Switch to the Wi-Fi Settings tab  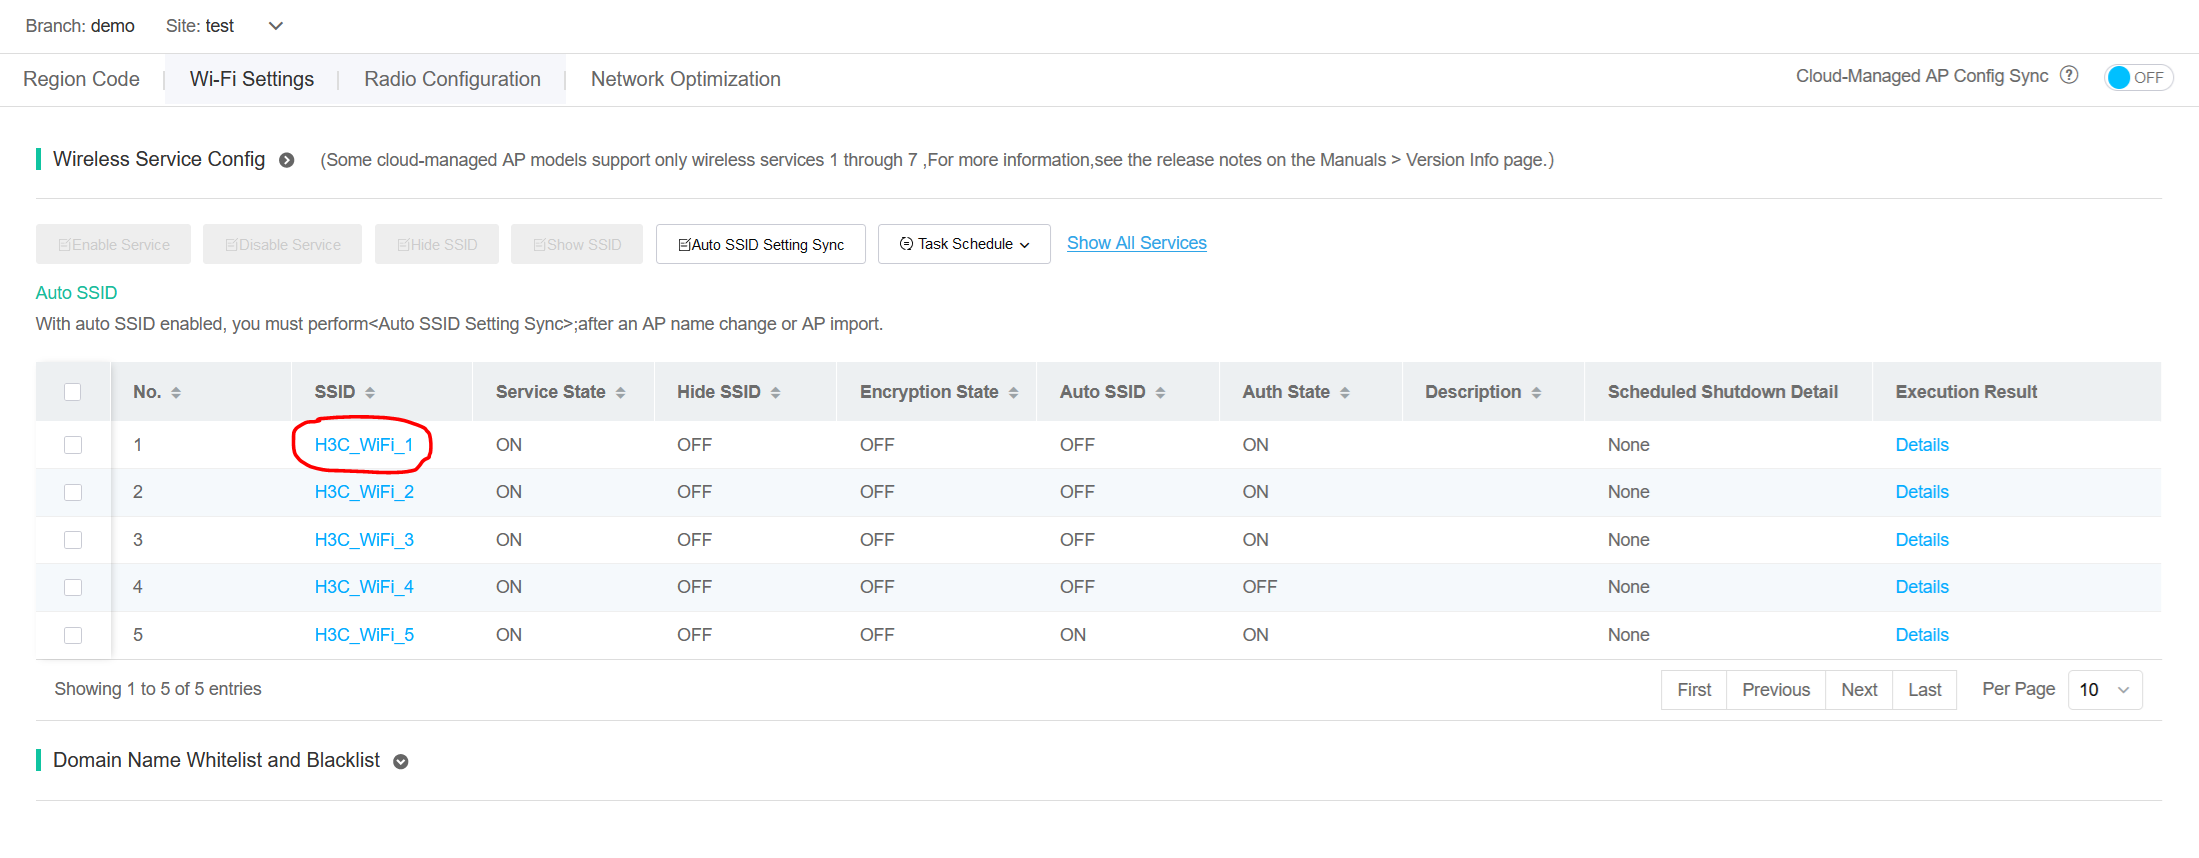pos(252,79)
